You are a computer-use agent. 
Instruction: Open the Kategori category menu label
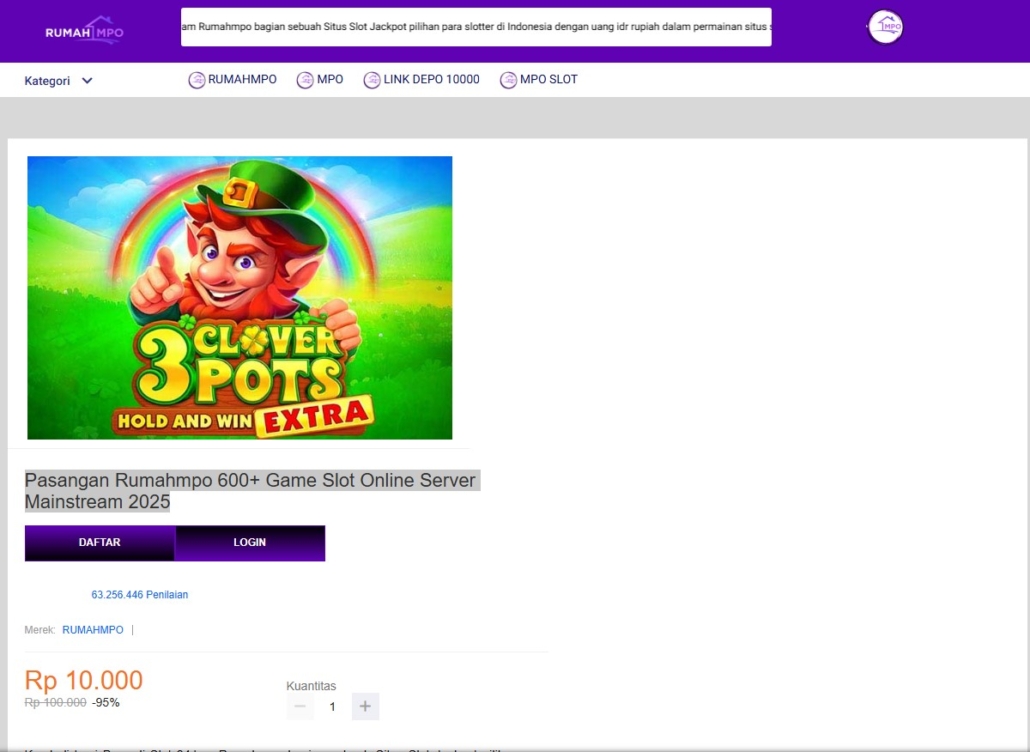[x=47, y=81]
